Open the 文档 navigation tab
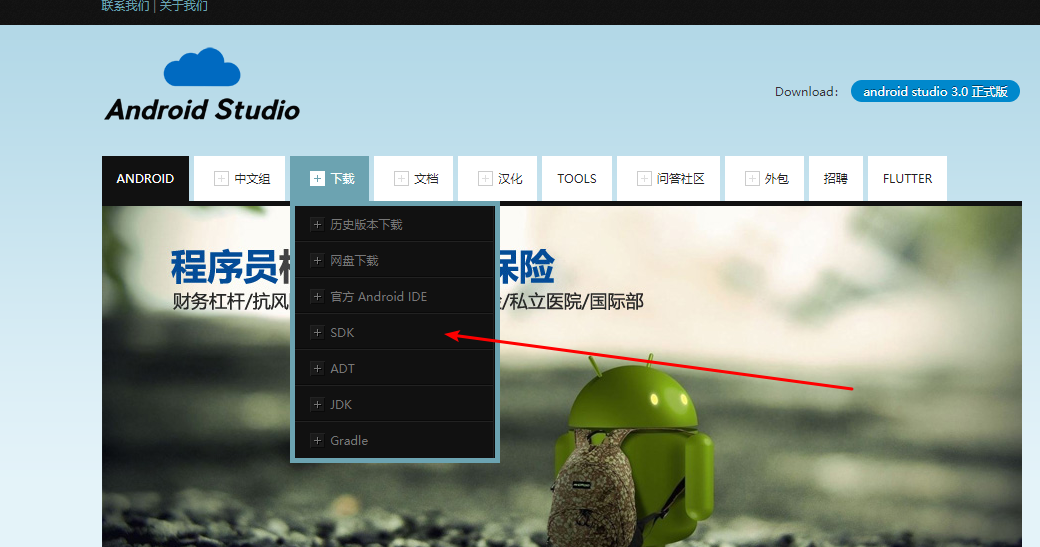 [x=413, y=178]
